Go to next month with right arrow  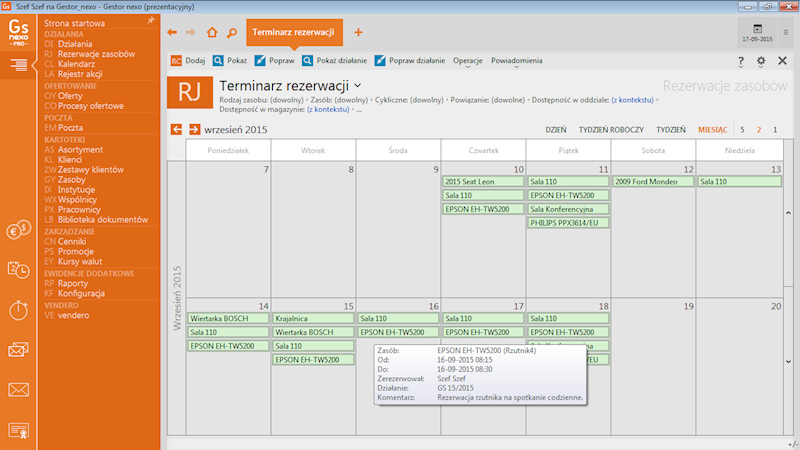[x=194, y=130]
